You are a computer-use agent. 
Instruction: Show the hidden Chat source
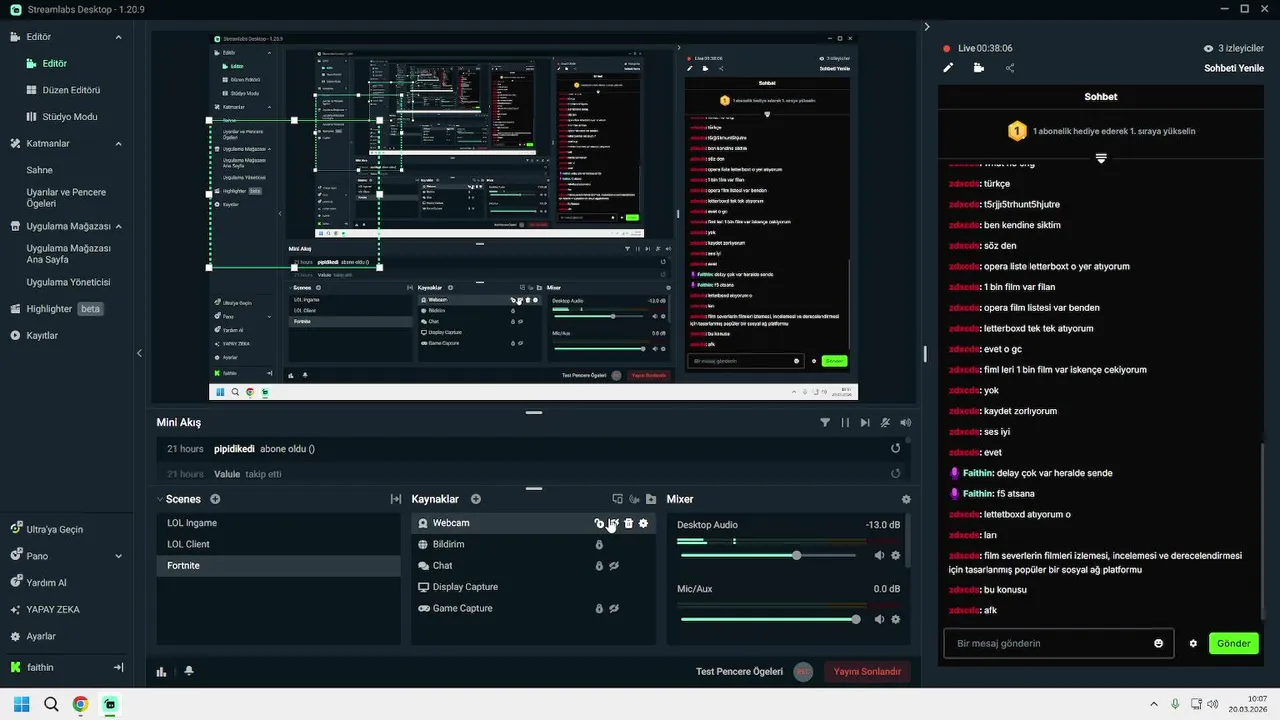614,566
